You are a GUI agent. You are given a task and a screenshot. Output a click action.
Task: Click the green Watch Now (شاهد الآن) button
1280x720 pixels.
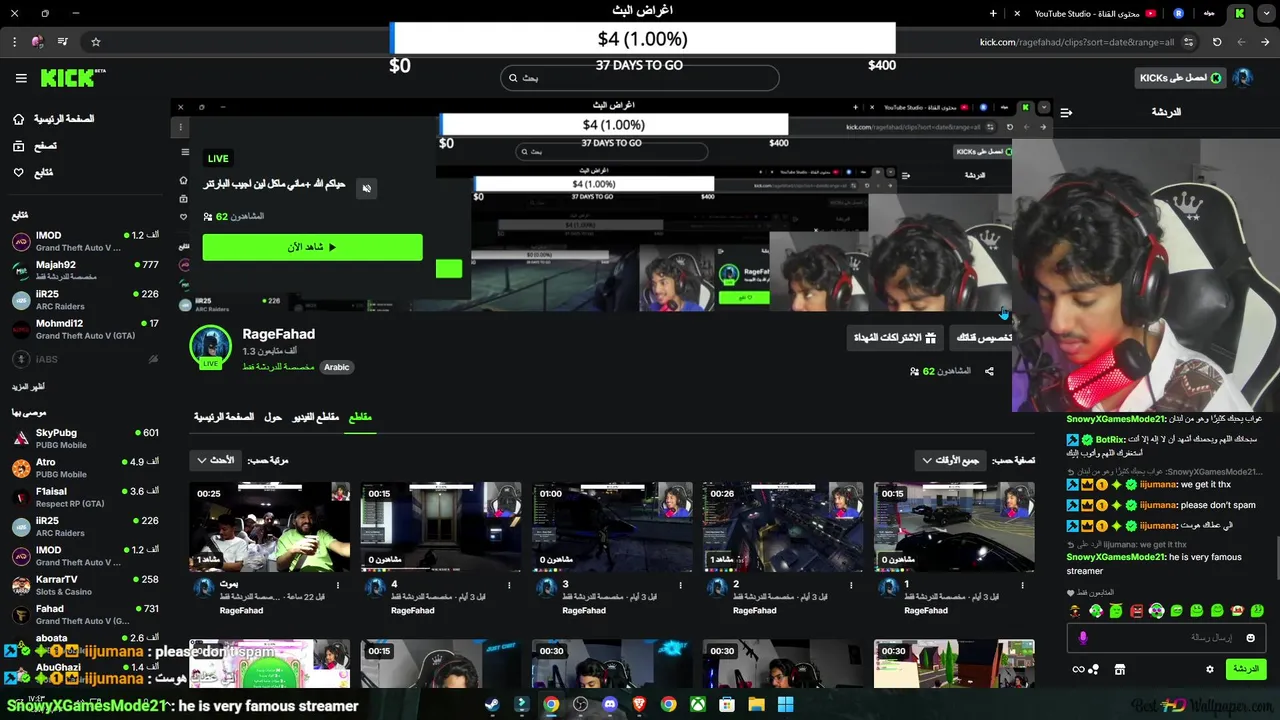pos(312,247)
